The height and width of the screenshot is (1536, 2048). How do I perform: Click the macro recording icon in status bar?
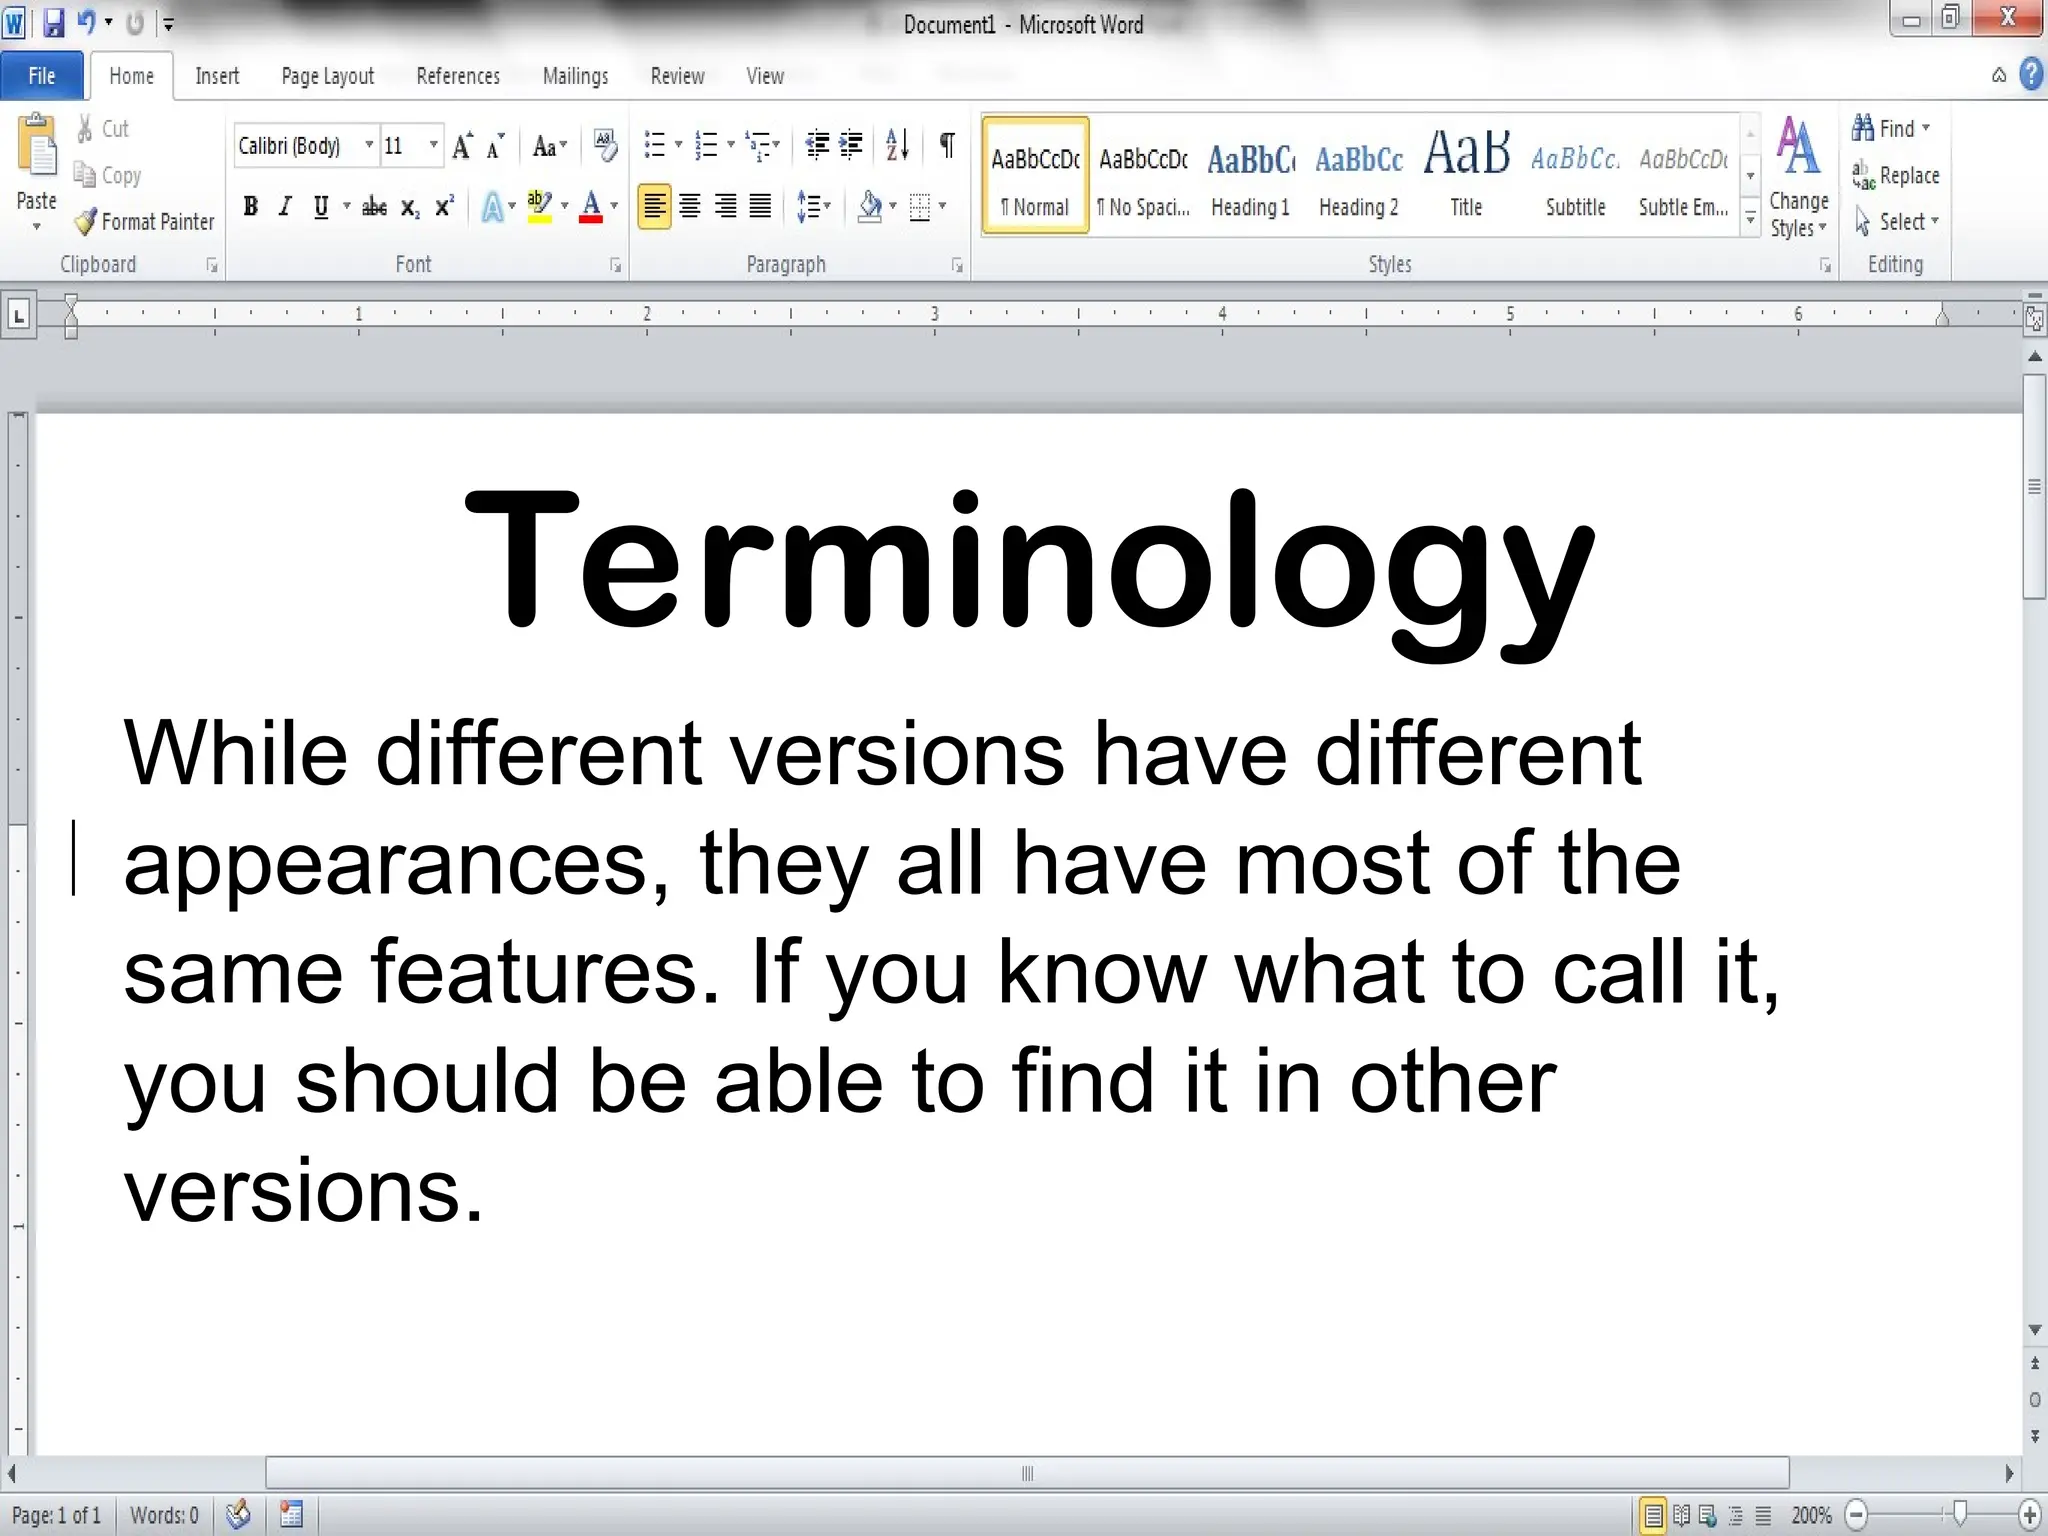click(291, 1514)
